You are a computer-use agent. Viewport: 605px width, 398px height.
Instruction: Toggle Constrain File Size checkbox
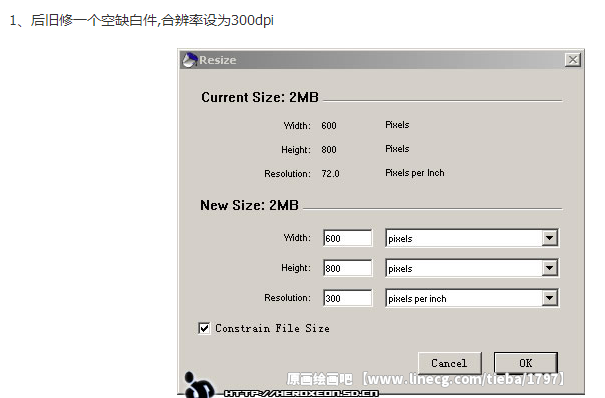coord(204,328)
